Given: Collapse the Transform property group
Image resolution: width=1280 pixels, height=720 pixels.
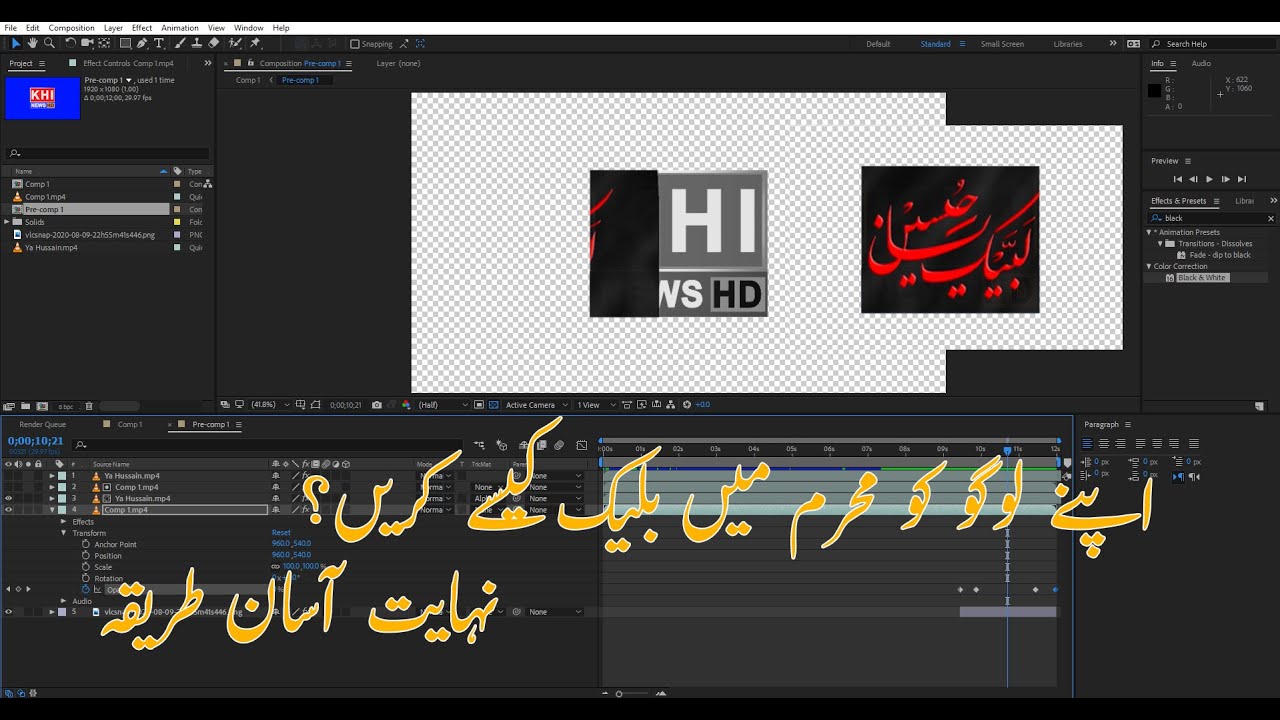Looking at the screenshot, I should (64, 533).
